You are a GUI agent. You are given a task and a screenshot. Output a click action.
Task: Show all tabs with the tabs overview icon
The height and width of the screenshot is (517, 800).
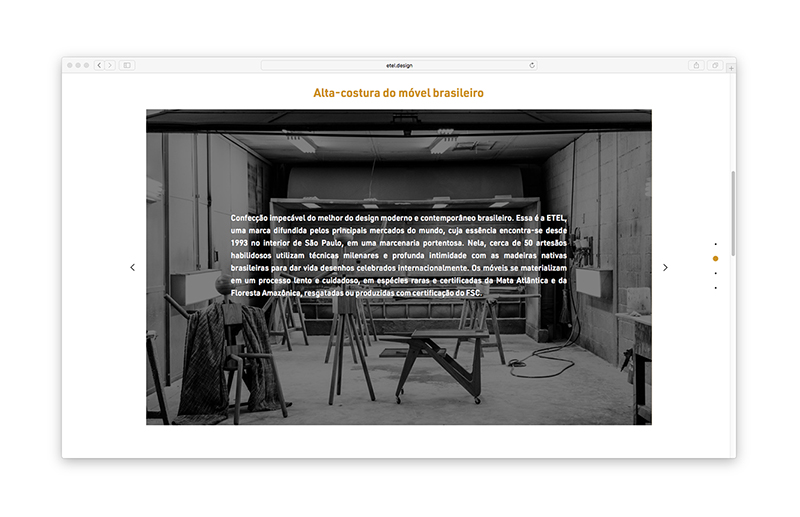715,65
